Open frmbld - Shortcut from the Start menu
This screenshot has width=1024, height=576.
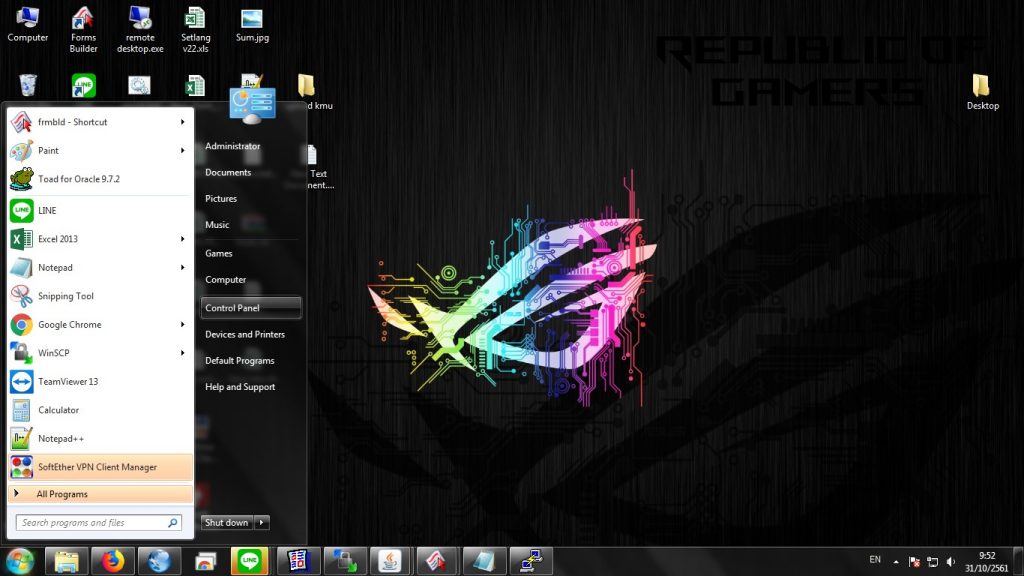[x=101, y=122]
